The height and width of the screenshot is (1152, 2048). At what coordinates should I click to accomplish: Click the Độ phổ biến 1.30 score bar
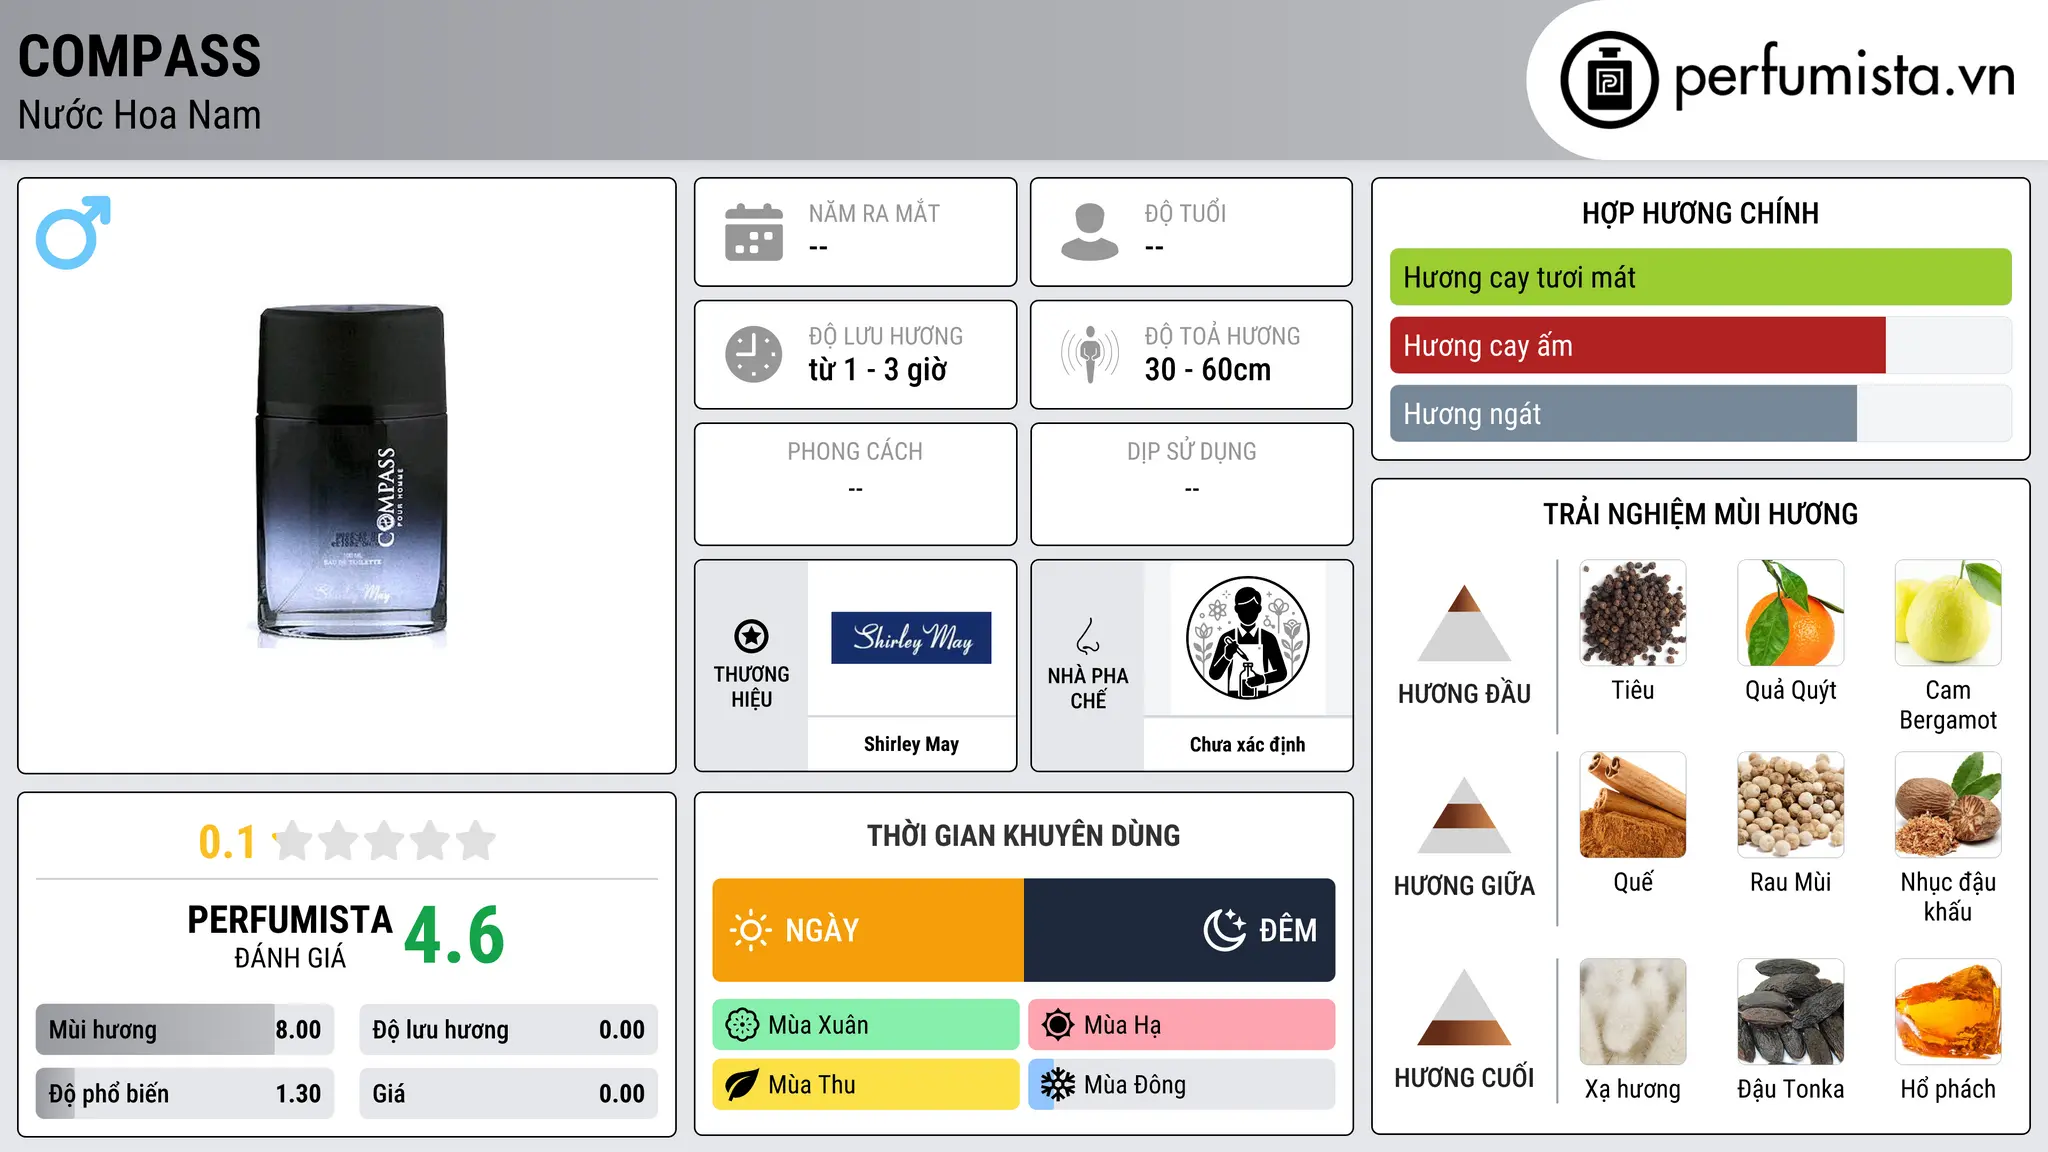tap(185, 1094)
